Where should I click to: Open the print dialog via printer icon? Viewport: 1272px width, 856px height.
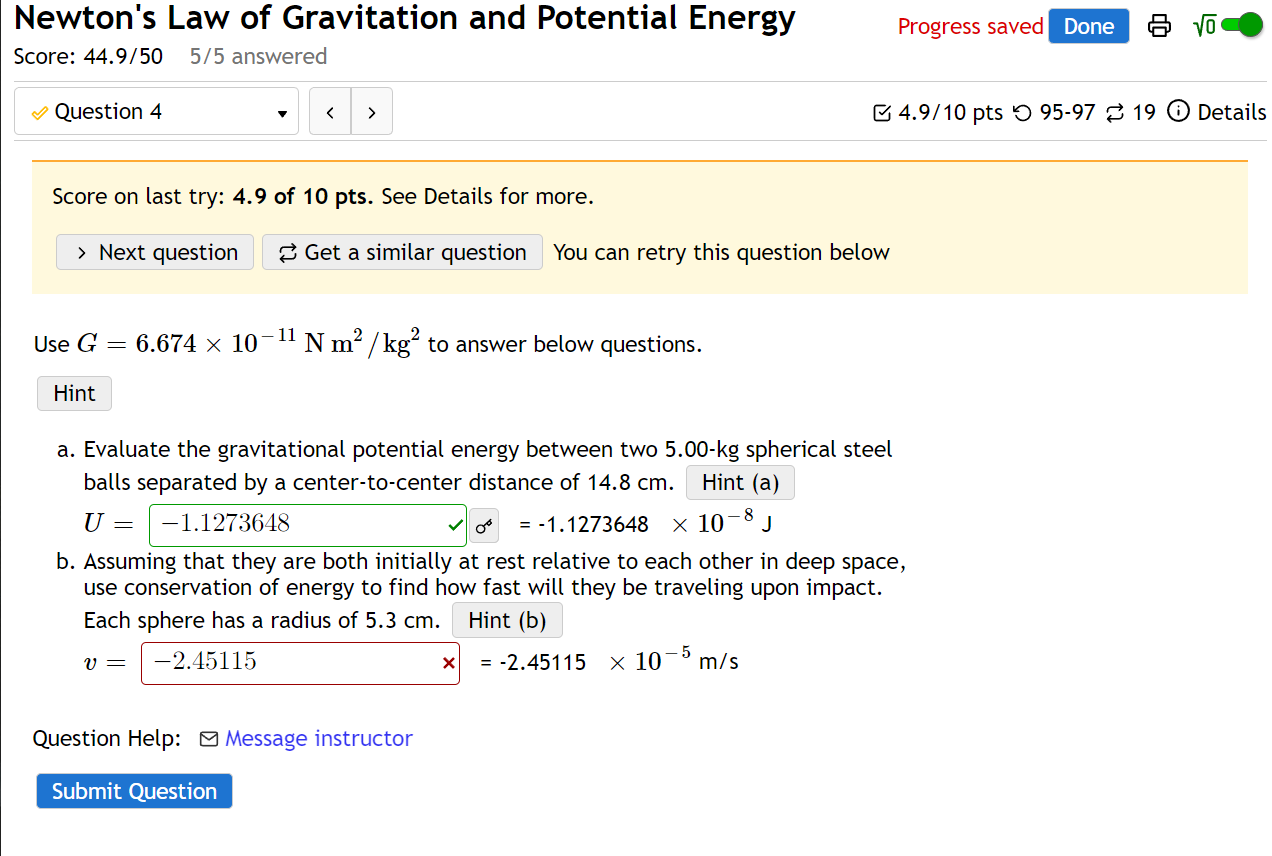(x=1158, y=25)
